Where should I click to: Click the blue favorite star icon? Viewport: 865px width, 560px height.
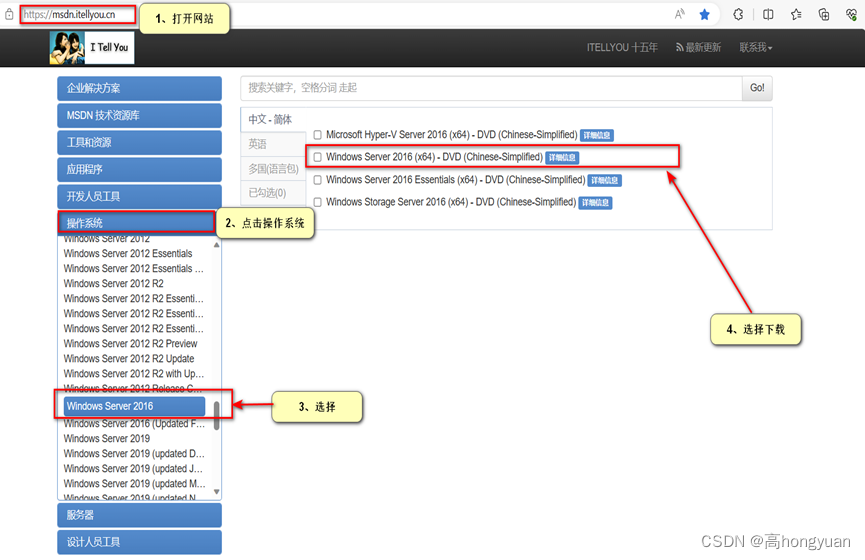tap(704, 15)
